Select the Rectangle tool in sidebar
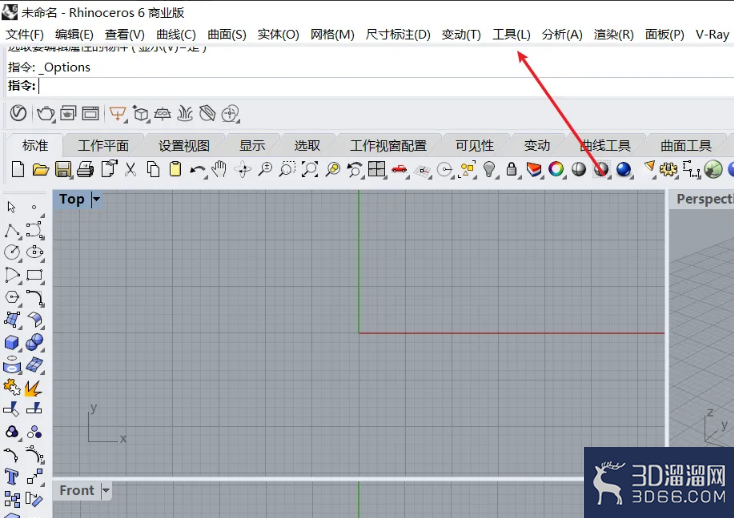 coord(35,275)
